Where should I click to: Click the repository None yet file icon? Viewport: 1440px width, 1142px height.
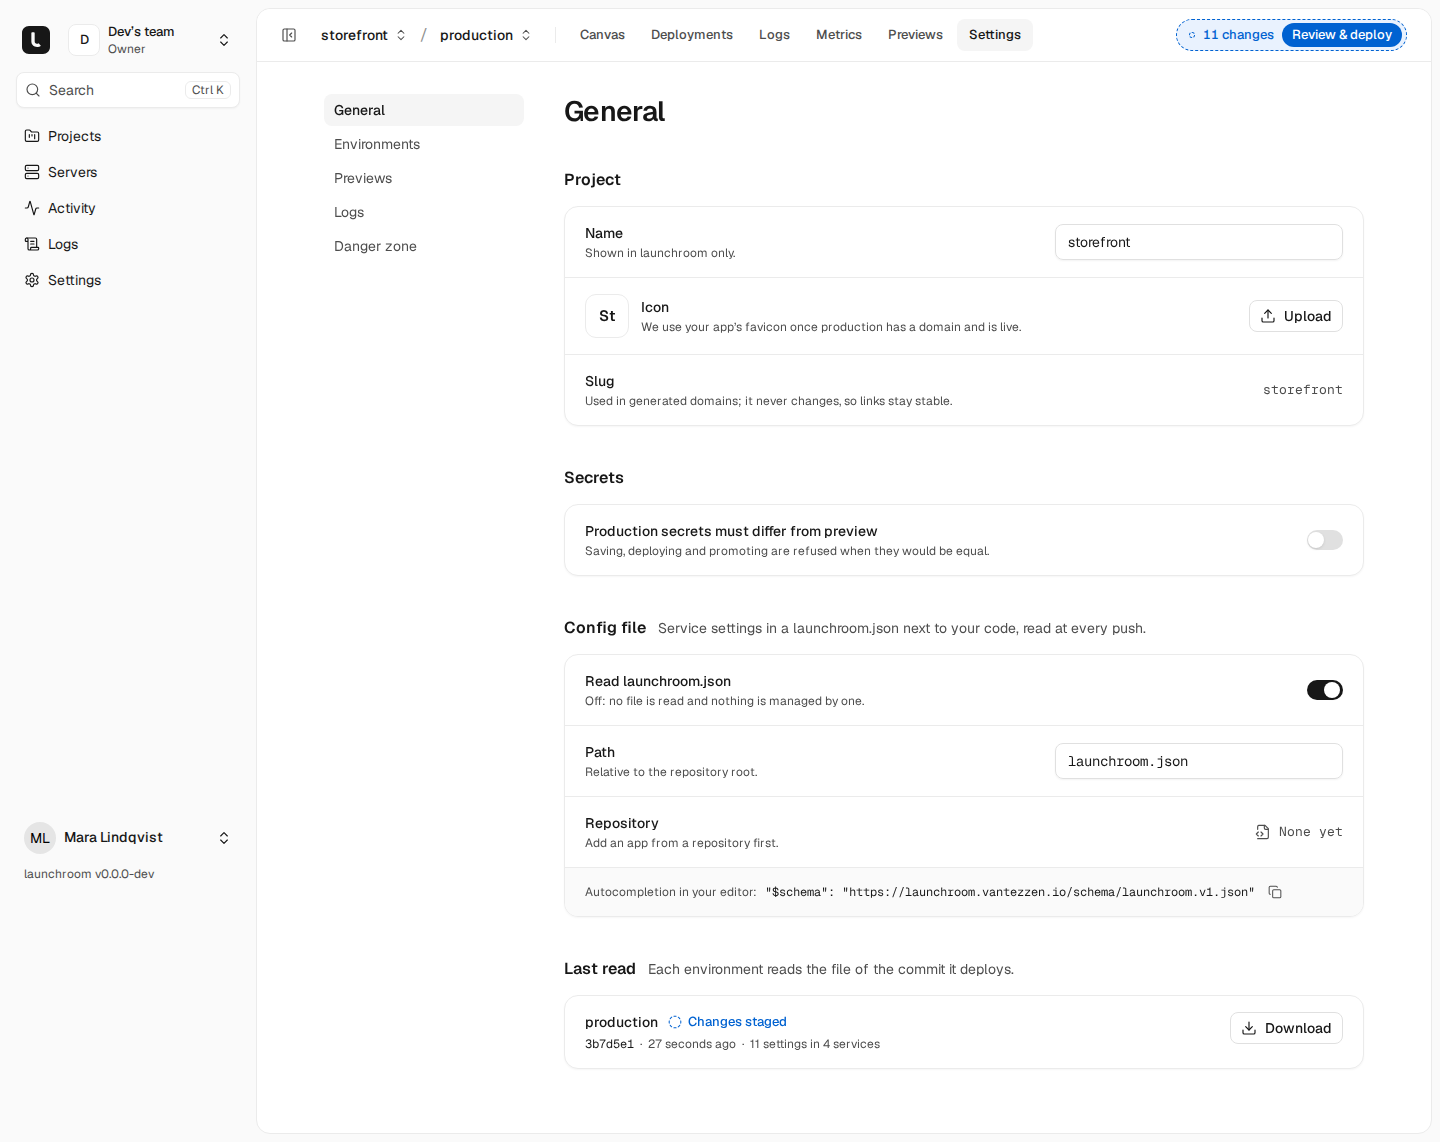click(1263, 832)
